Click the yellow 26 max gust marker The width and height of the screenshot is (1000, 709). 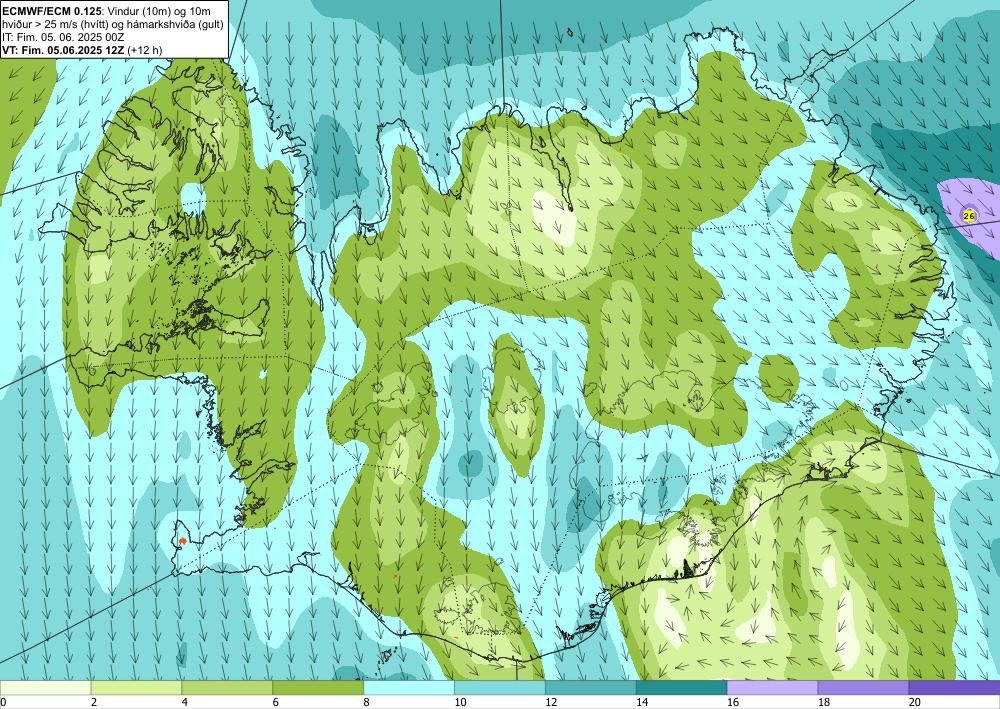click(x=969, y=216)
